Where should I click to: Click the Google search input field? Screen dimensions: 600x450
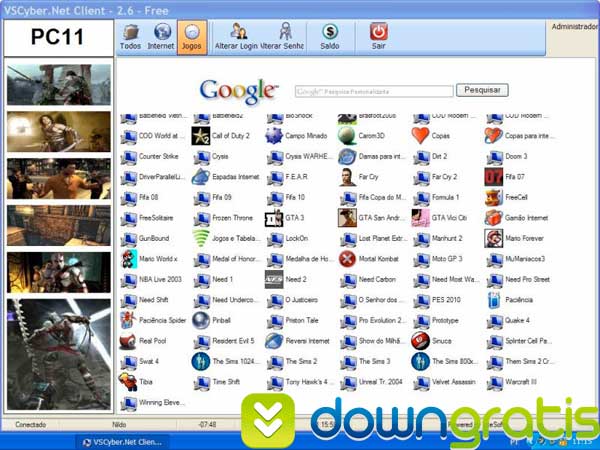tap(374, 91)
